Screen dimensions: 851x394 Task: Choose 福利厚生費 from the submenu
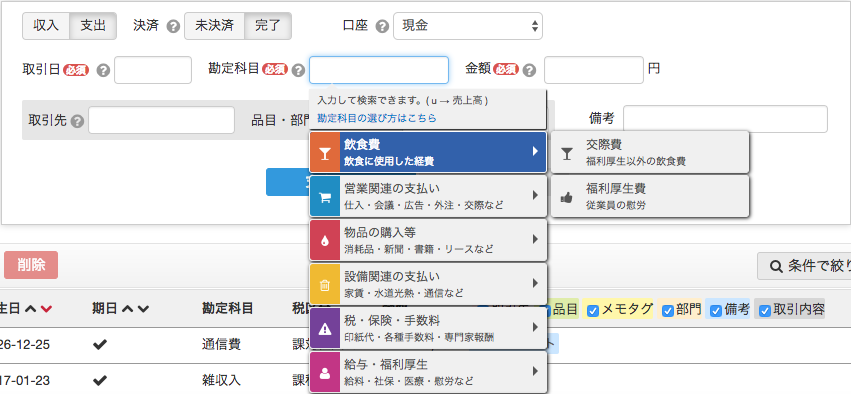(x=650, y=196)
